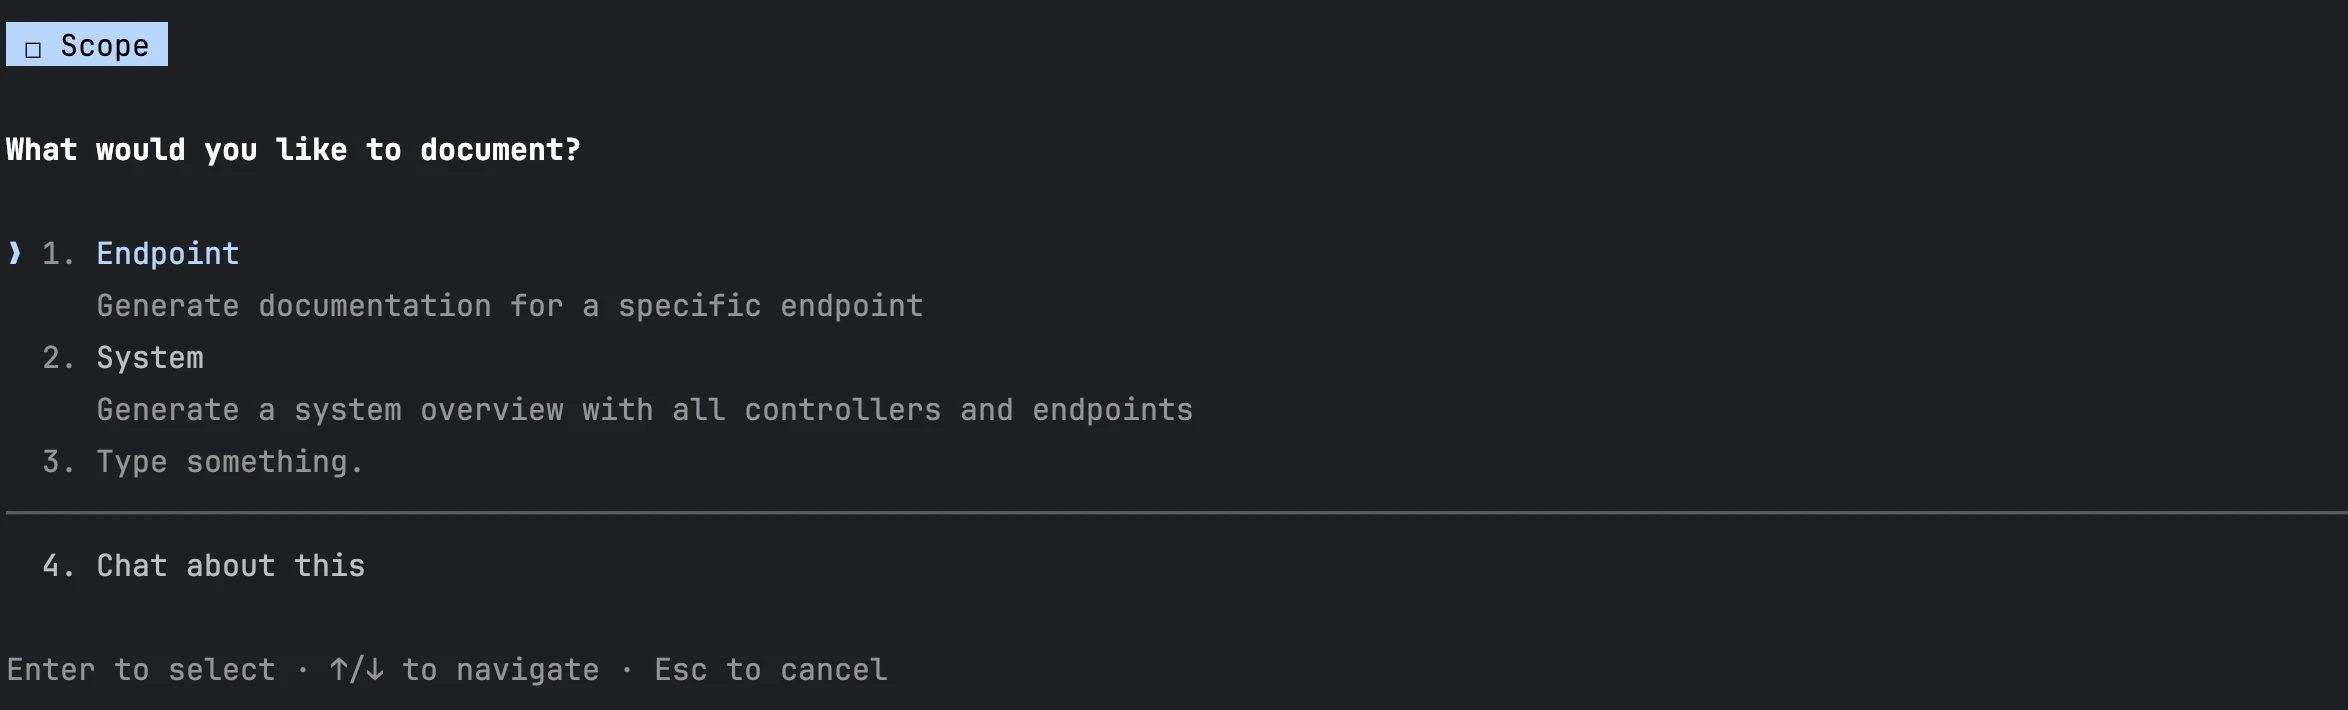Click the "to navigate" hint text
Image resolution: width=2348 pixels, height=710 pixels.
coord(500,670)
